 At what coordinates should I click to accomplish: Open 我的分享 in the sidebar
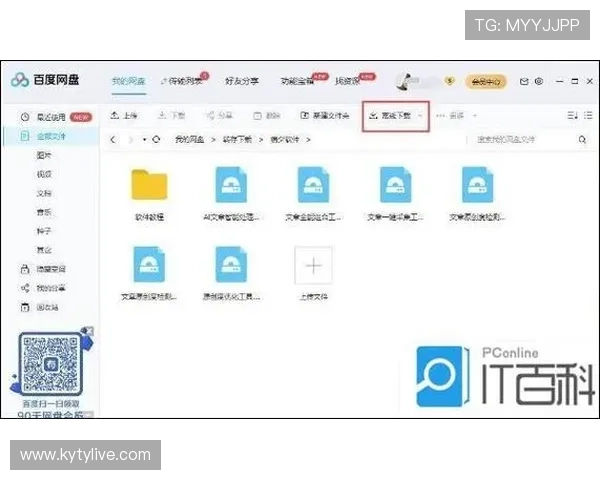(x=51, y=288)
